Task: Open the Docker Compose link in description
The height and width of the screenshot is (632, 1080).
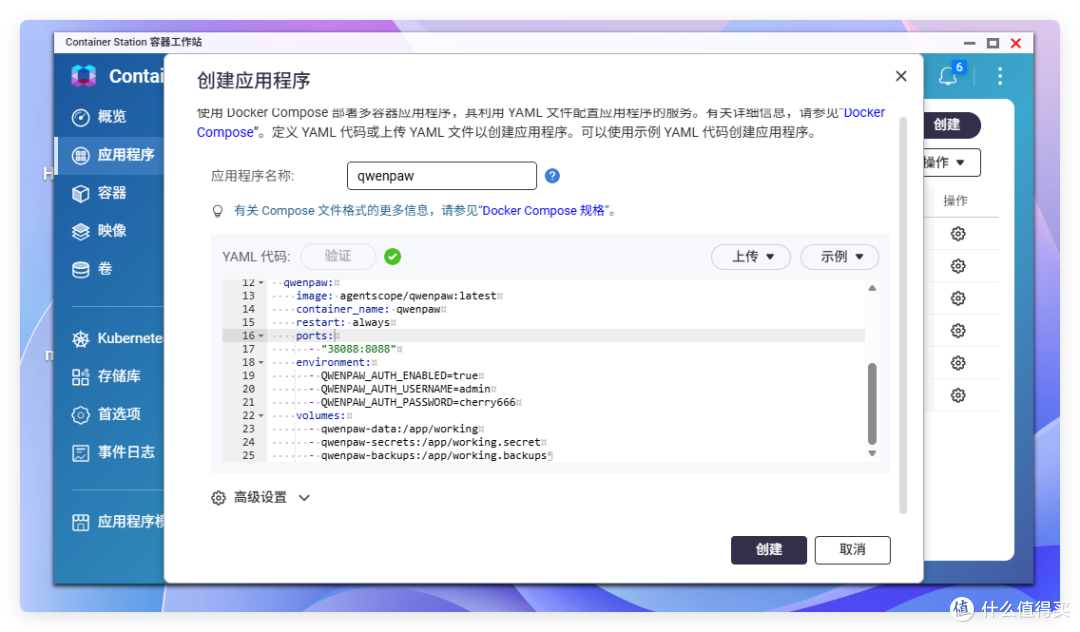Action: pos(864,112)
